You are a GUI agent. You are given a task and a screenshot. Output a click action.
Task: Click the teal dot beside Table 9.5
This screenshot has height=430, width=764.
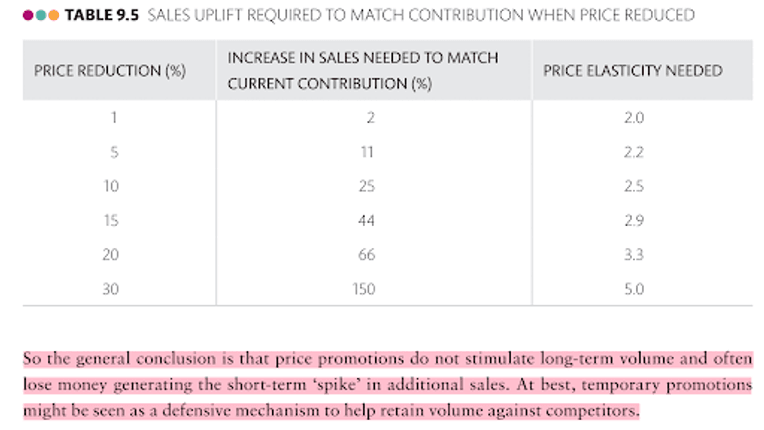tap(41, 16)
